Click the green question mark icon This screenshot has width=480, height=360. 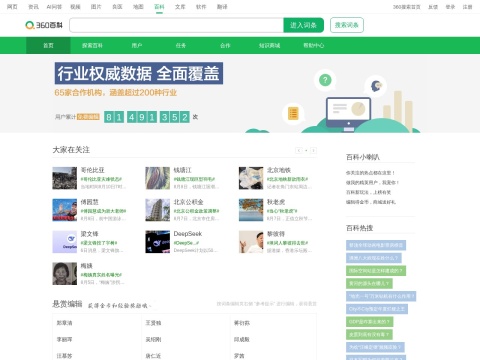(325, 80)
